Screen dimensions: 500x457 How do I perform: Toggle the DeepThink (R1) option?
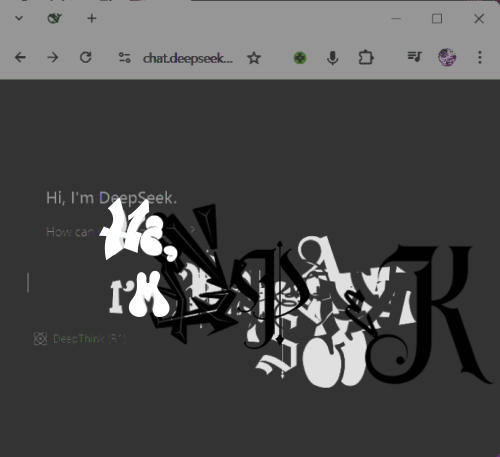pos(80,339)
